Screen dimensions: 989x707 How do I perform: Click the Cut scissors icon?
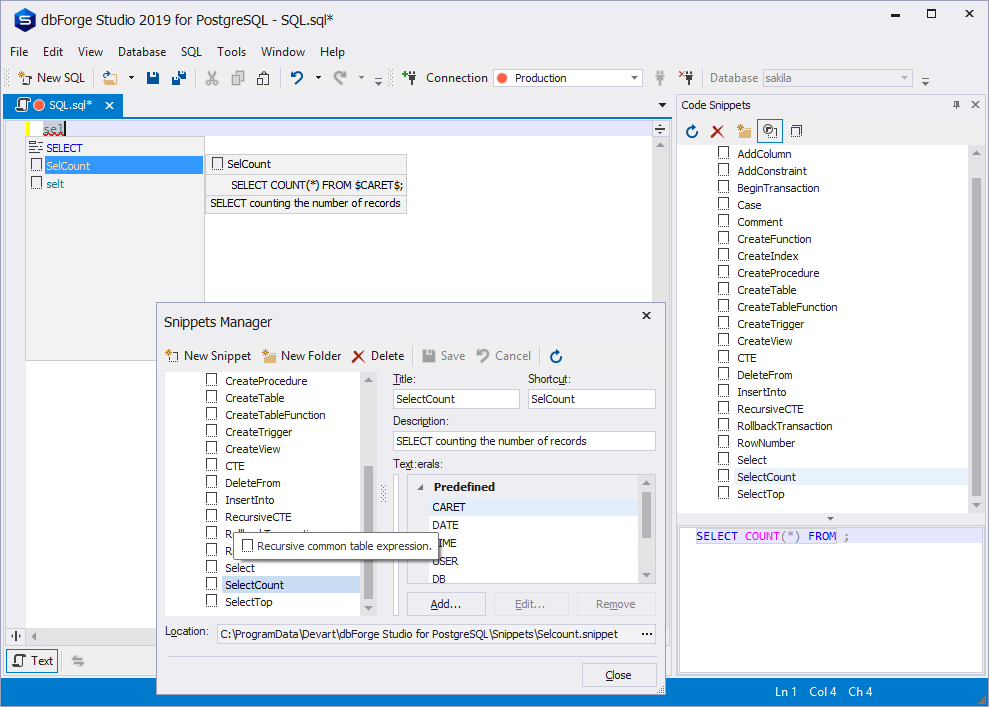click(212, 78)
